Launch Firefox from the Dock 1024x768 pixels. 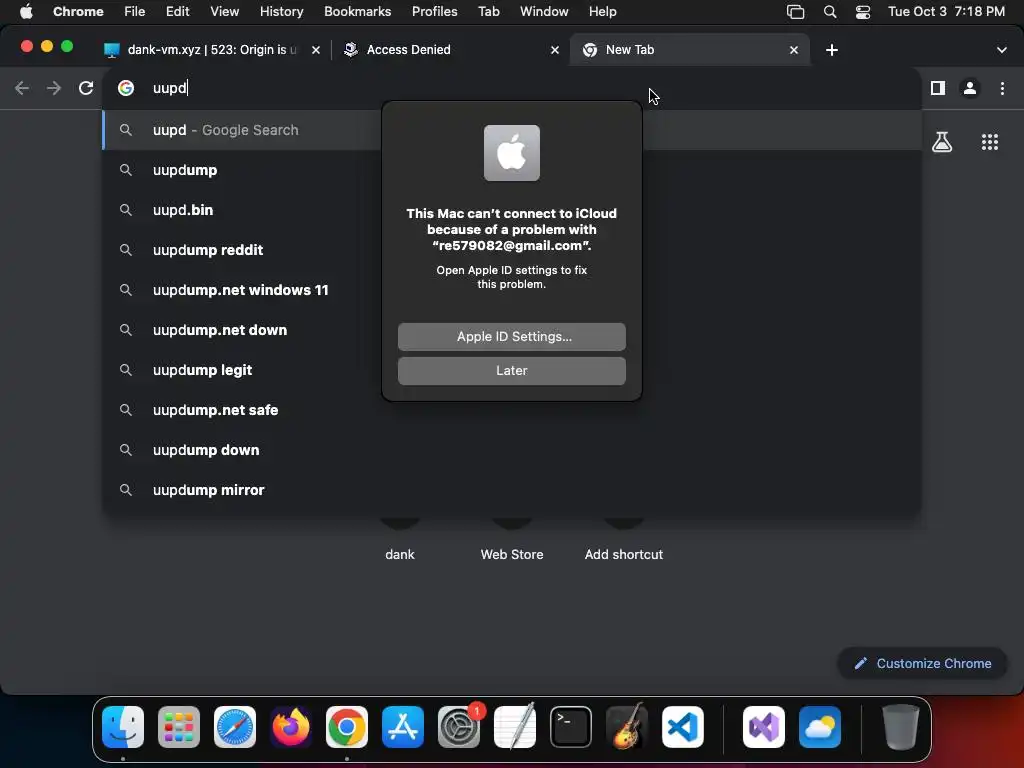(291, 727)
